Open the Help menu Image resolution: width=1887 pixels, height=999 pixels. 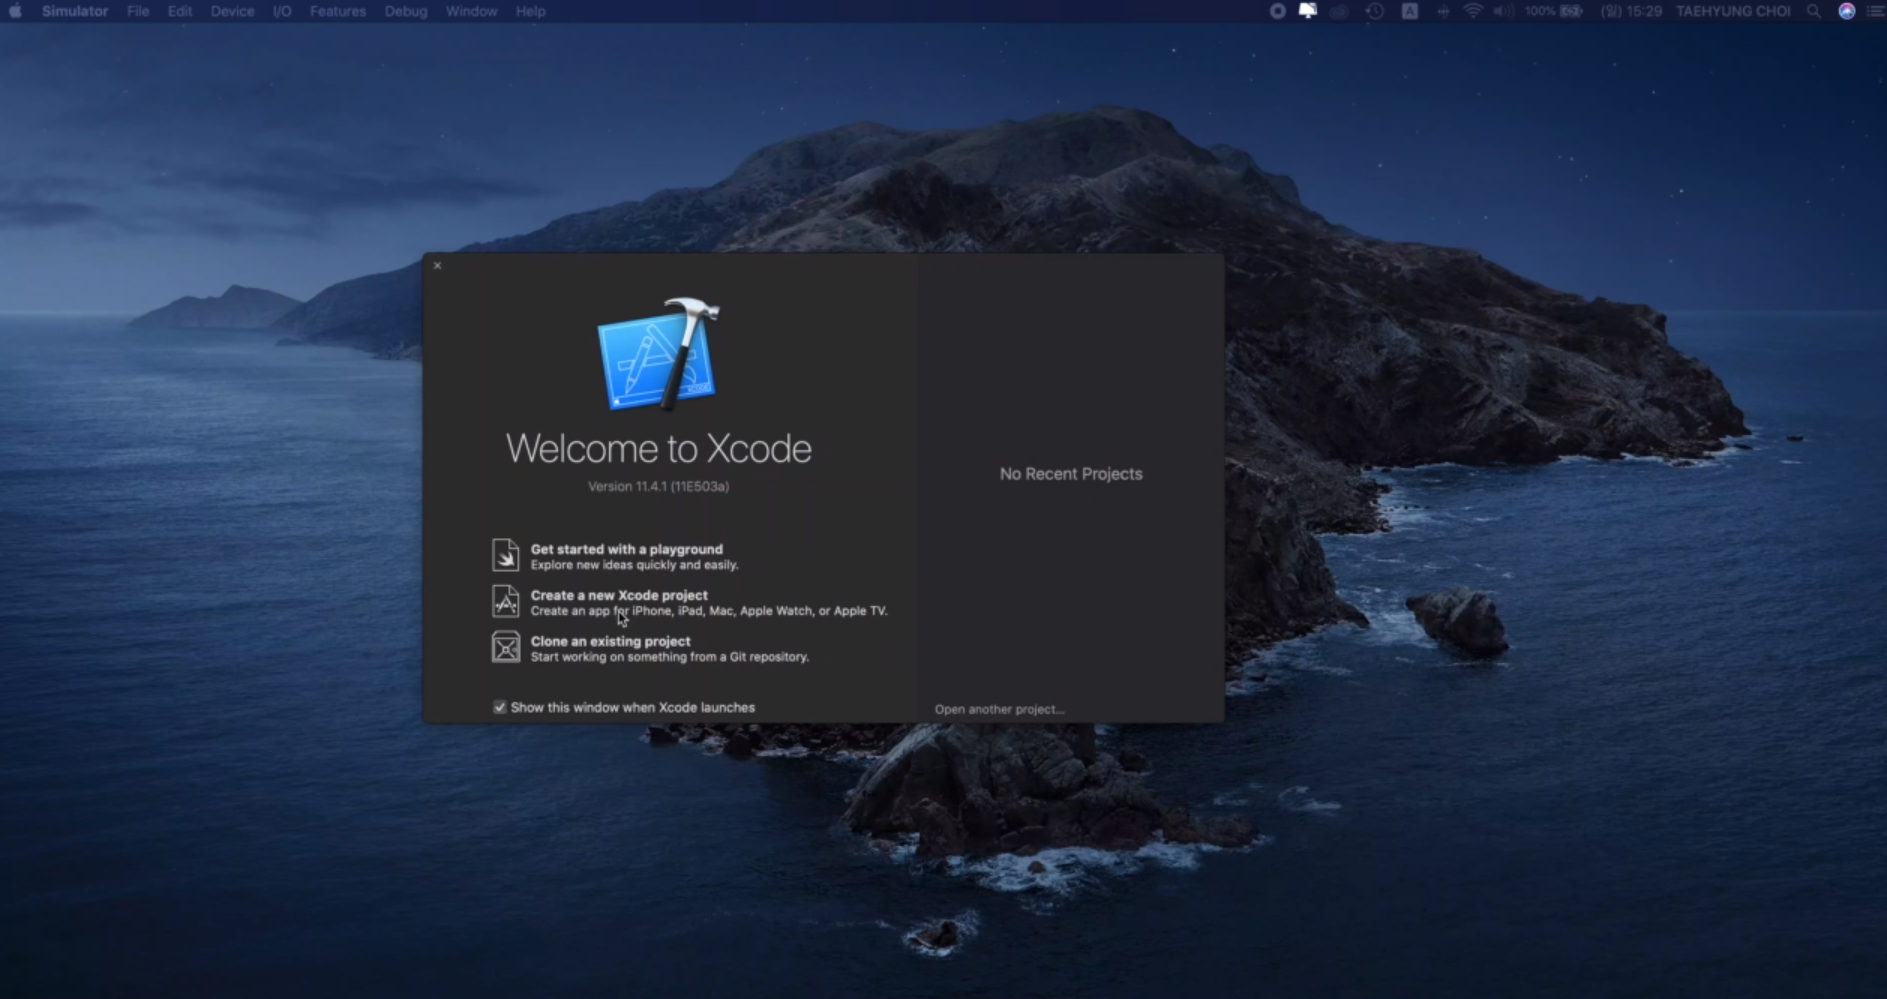(x=531, y=11)
